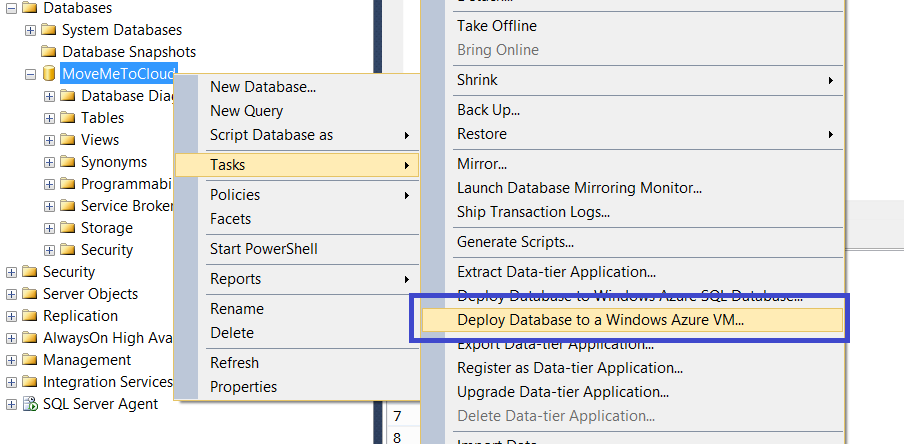
Task: Select Deploy Database to a Windows Azure VM
Action: click(600, 320)
